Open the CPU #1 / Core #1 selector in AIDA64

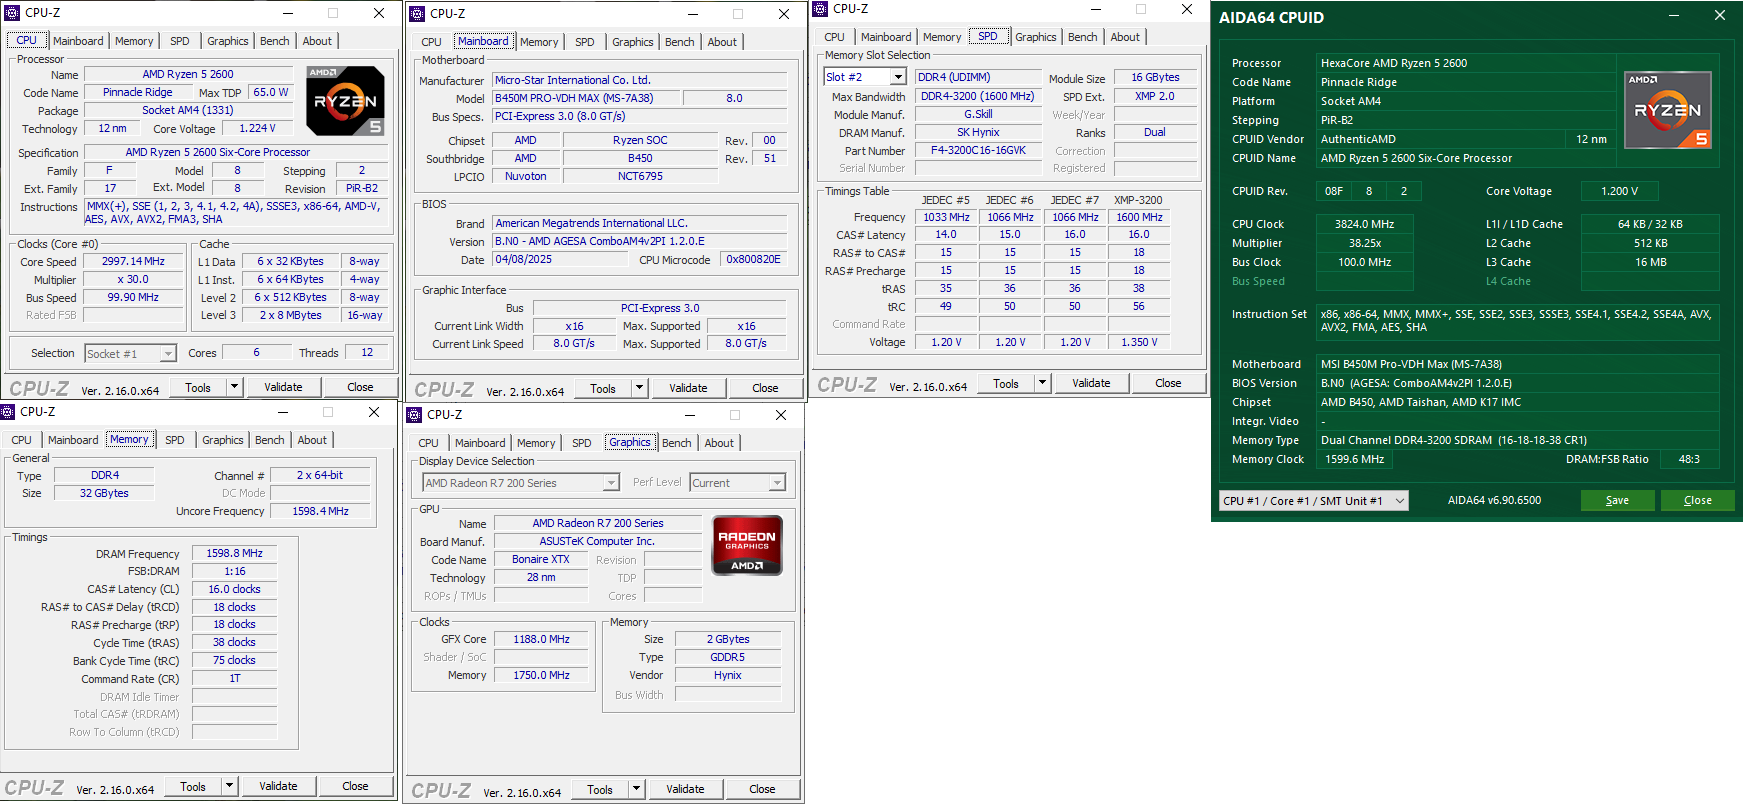pos(1399,501)
